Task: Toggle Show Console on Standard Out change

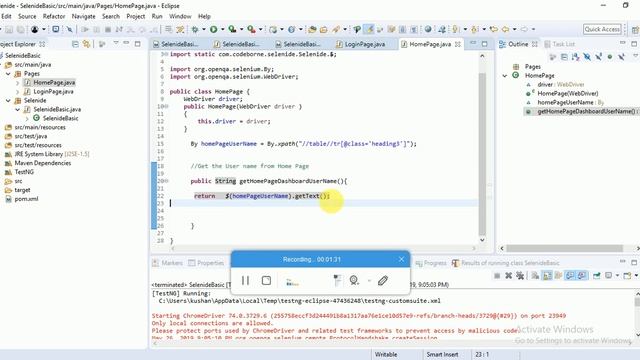Action: 570,276
